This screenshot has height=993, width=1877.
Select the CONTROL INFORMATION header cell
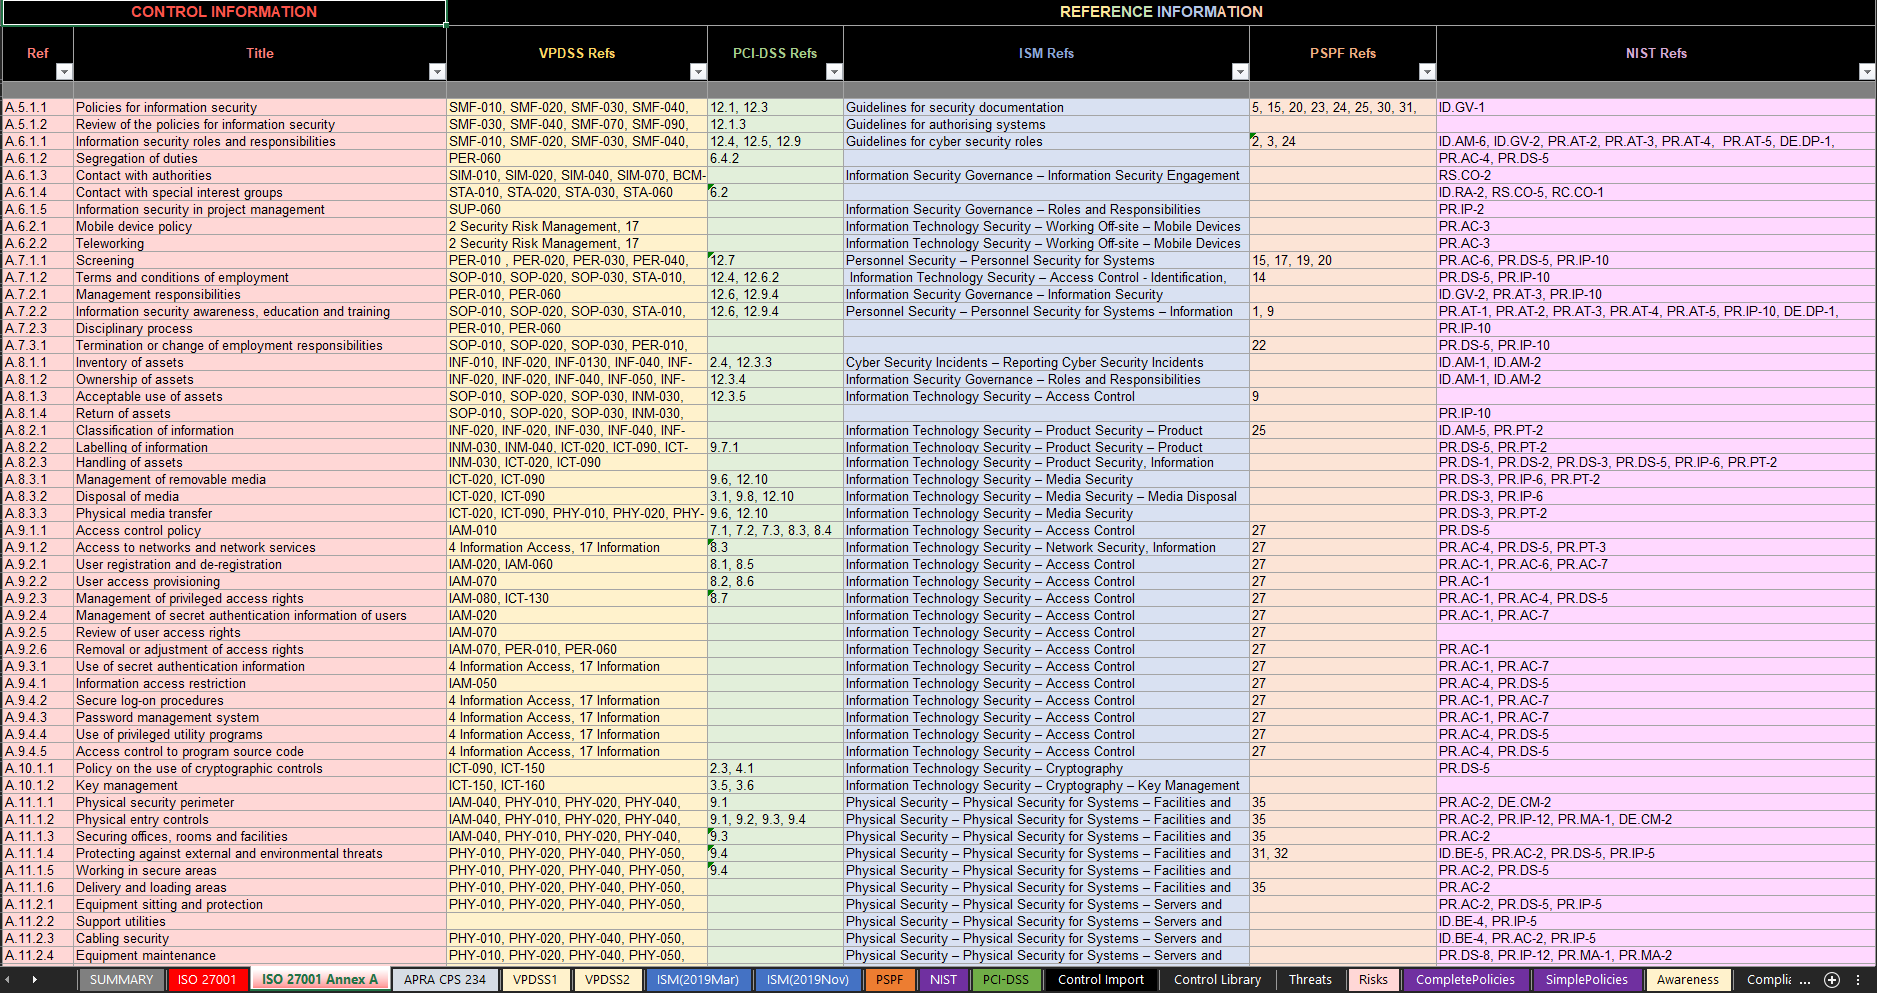224,12
